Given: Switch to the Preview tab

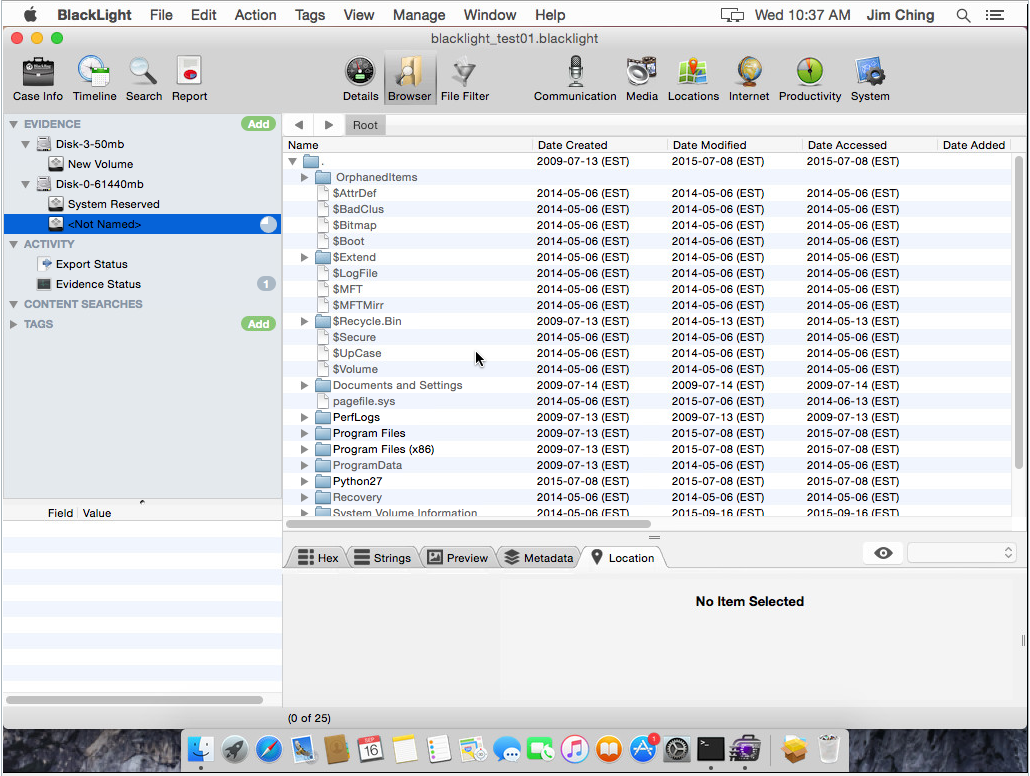Looking at the screenshot, I should pyautogui.click(x=458, y=558).
